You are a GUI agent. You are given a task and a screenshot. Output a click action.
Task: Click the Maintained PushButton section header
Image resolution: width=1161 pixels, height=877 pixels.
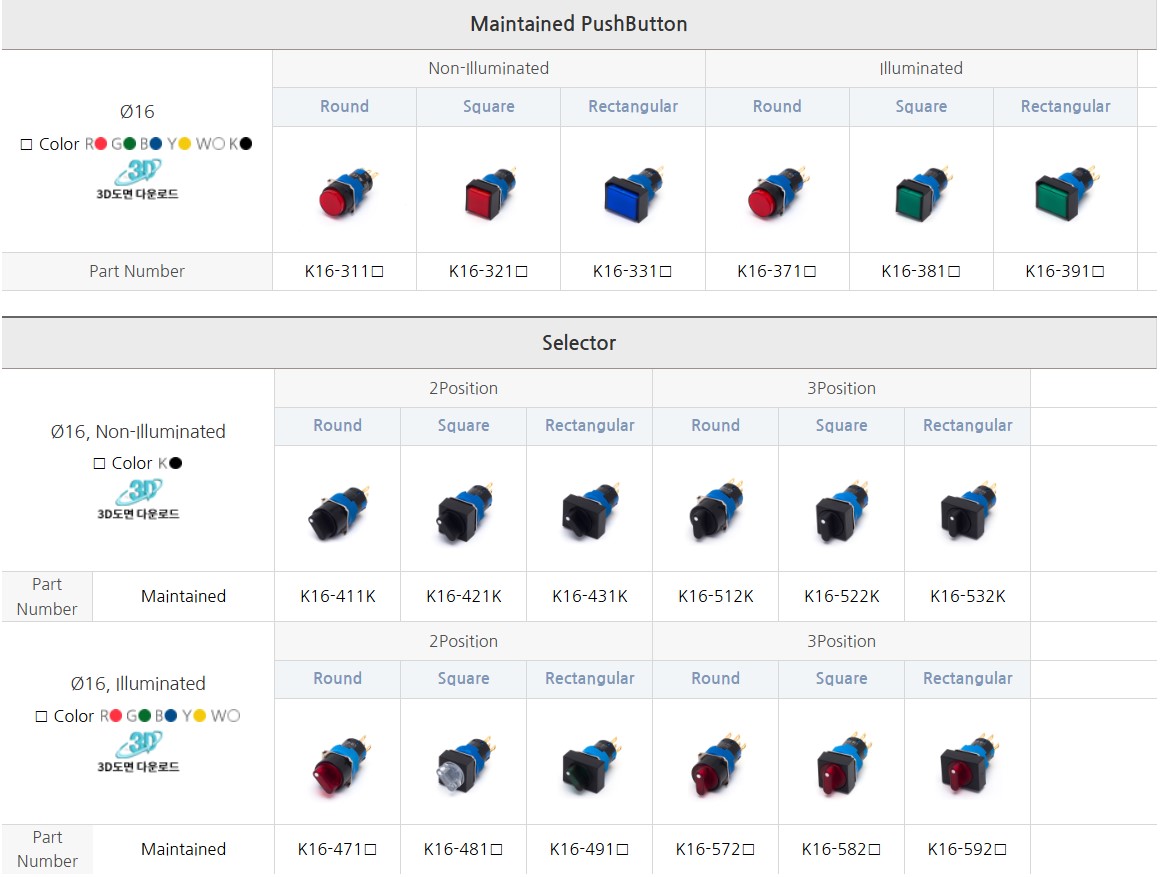click(x=579, y=24)
